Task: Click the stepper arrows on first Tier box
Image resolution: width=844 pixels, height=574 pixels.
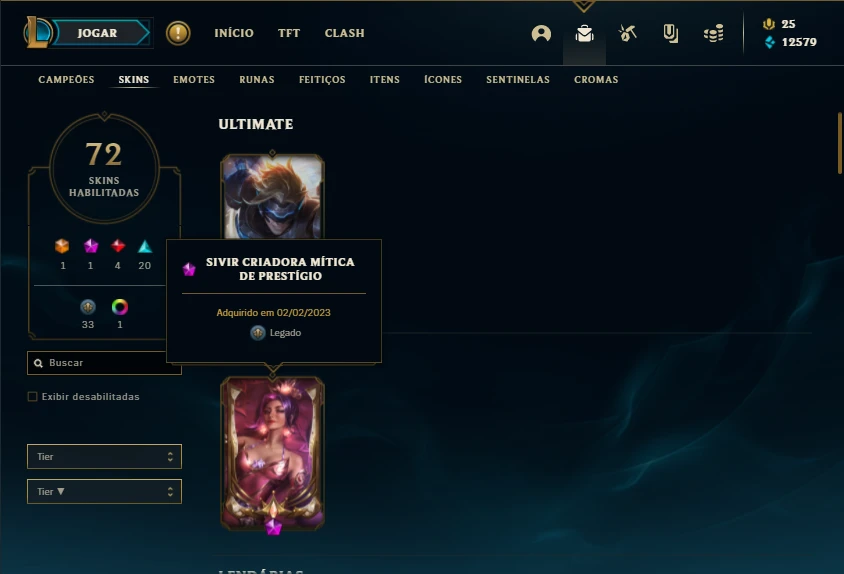Action: click(170, 457)
